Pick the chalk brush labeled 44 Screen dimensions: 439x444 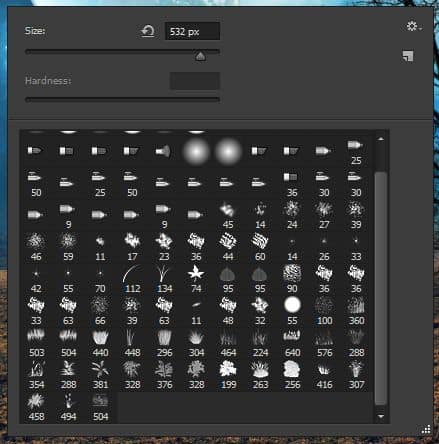(228, 247)
